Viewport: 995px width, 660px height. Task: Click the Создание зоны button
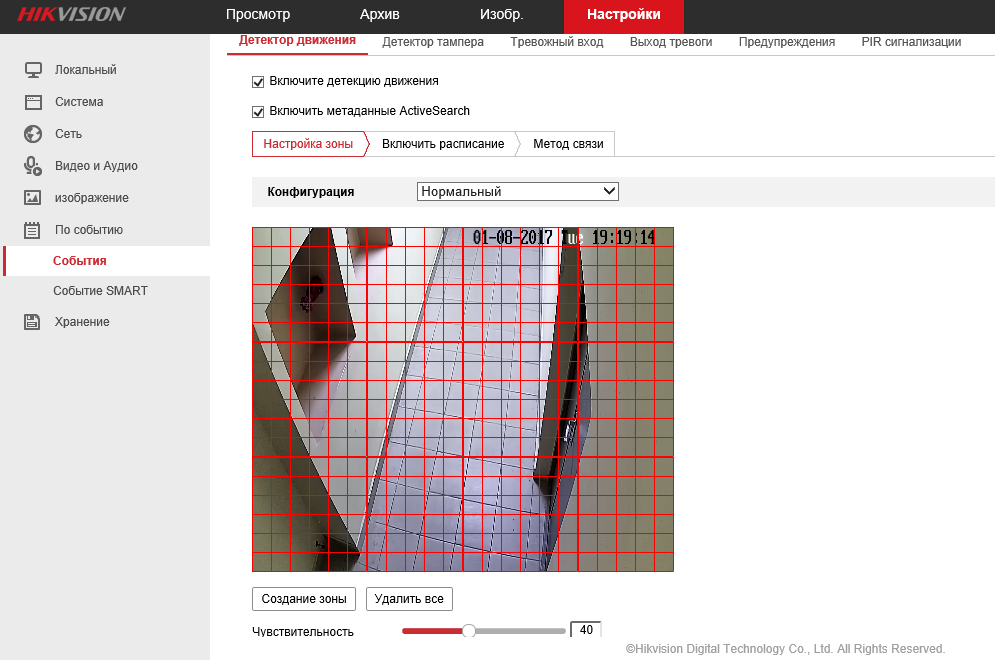(304, 599)
